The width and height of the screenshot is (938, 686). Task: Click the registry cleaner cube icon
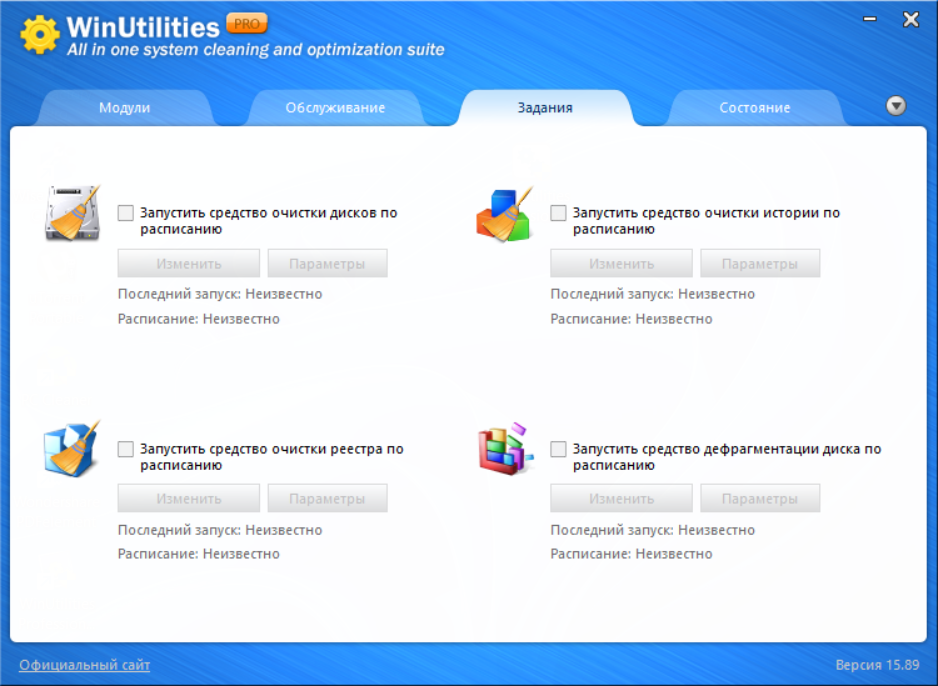pyautogui.click(x=72, y=449)
